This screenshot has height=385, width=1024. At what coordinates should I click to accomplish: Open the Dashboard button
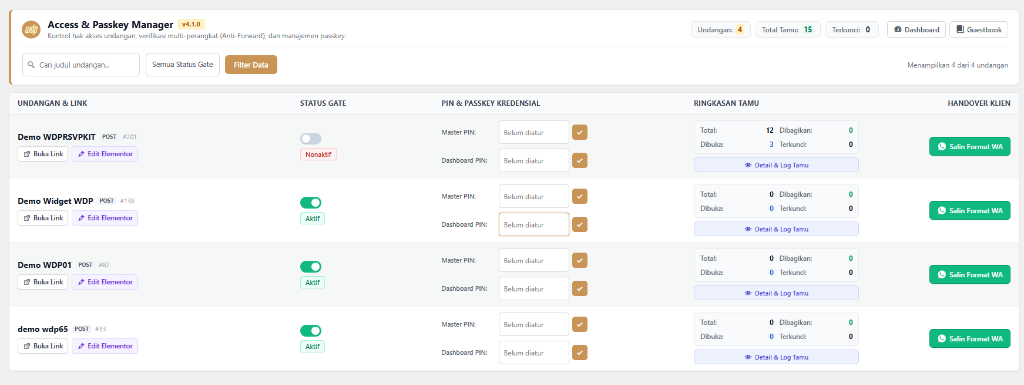click(x=916, y=29)
